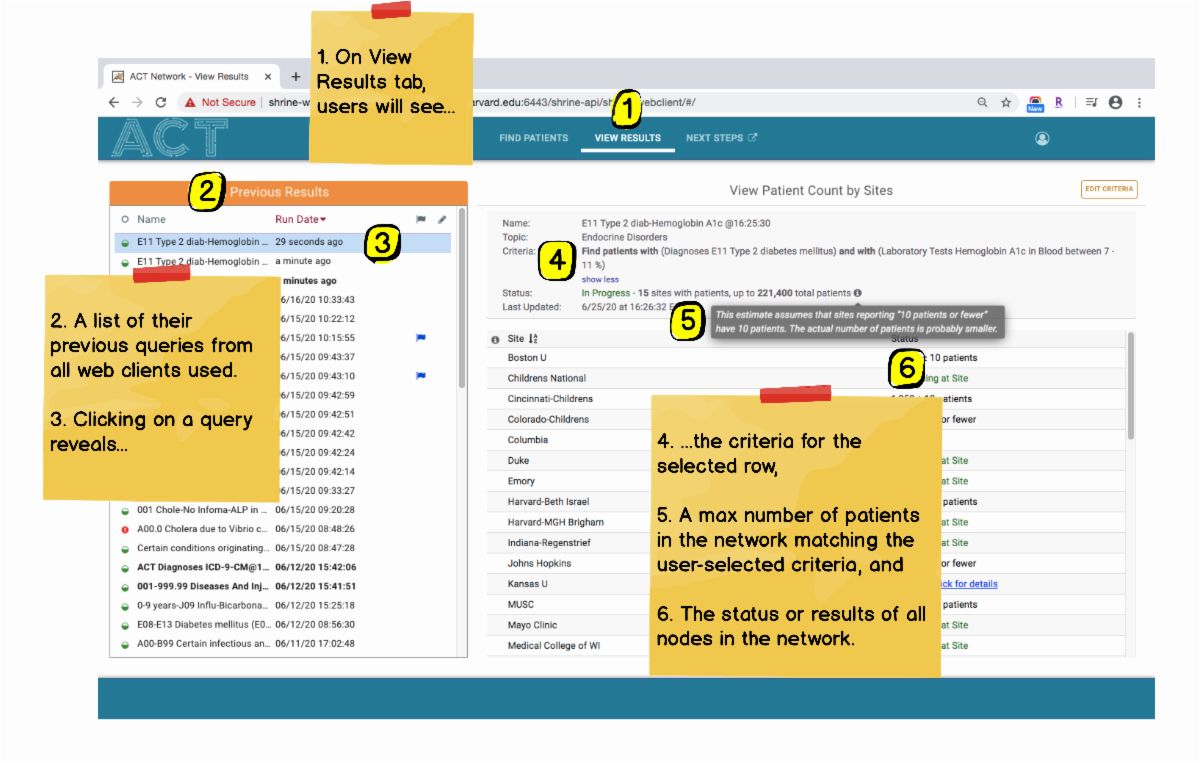Click the pencil edit column header icon
Viewport: 1200px width, 763px height.
pos(442,219)
